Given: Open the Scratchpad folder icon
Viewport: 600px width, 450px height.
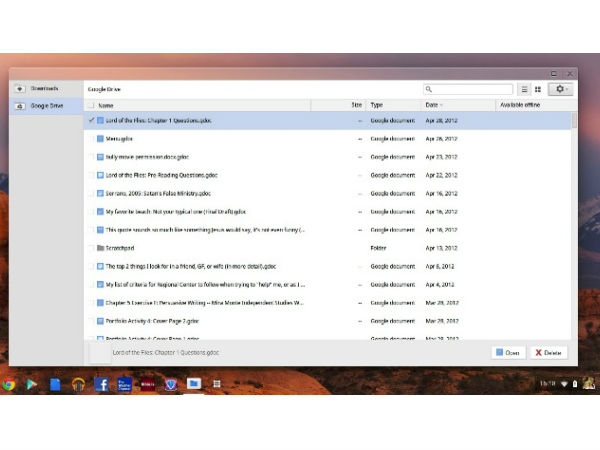Looking at the screenshot, I should 100,247.
